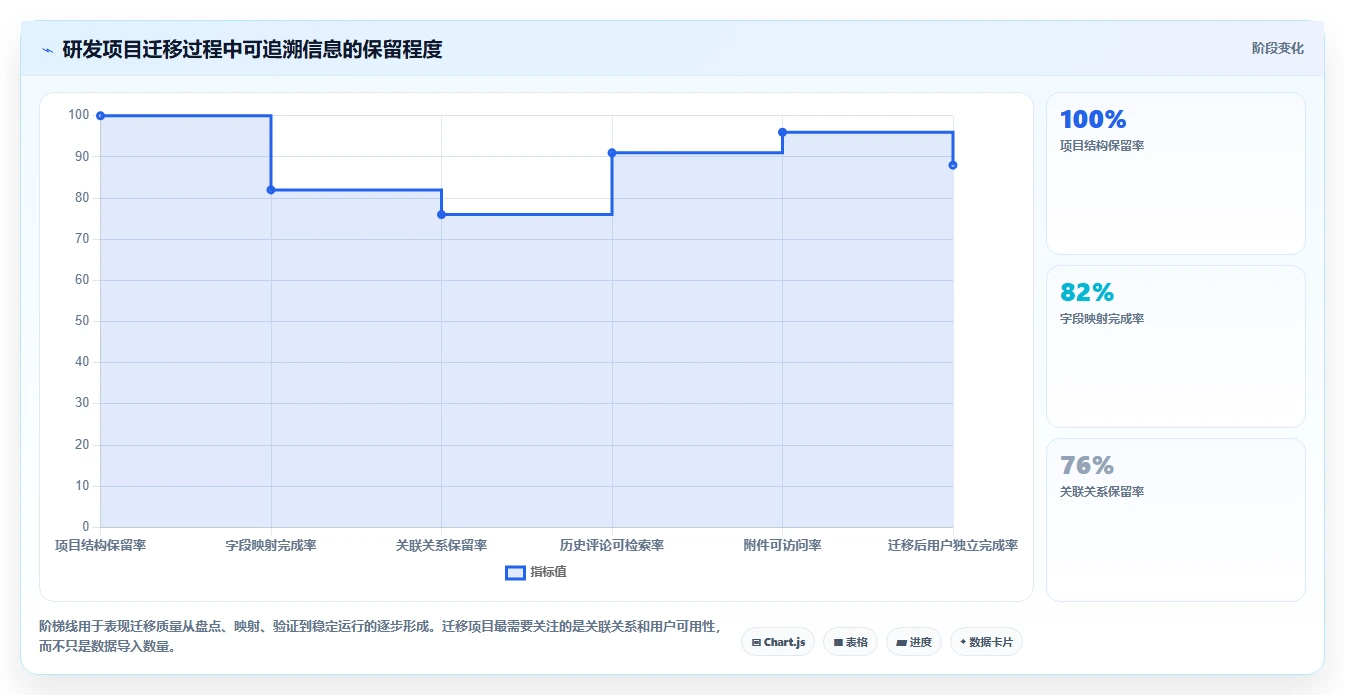The width and height of the screenshot is (1345, 695).
Task: Click the chart title 研发项目迁移过程中可追溯信息的保留程度
Action: click(x=252, y=49)
